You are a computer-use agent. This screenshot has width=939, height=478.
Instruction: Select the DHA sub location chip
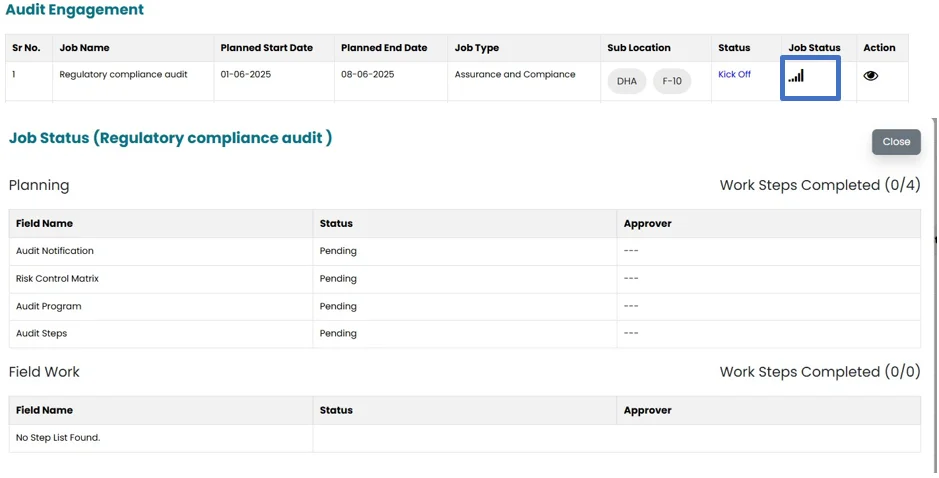pos(626,81)
